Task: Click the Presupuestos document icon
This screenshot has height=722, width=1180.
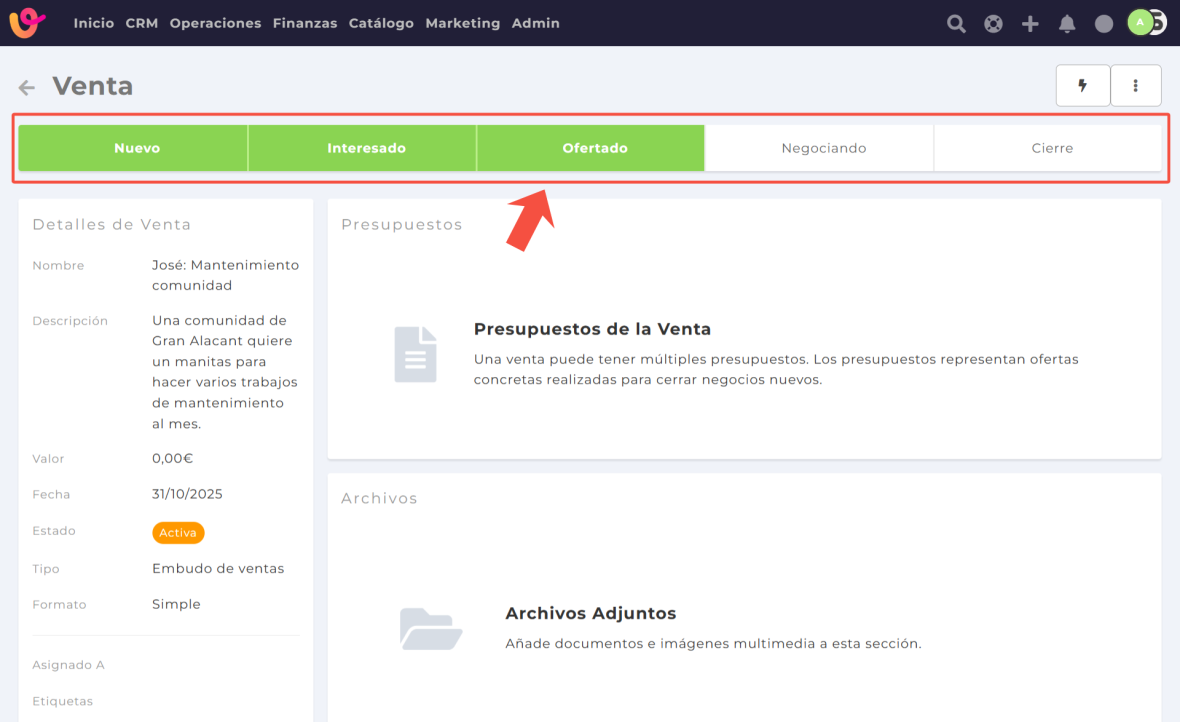Action: pyautogui.click(x=415, y=354)
